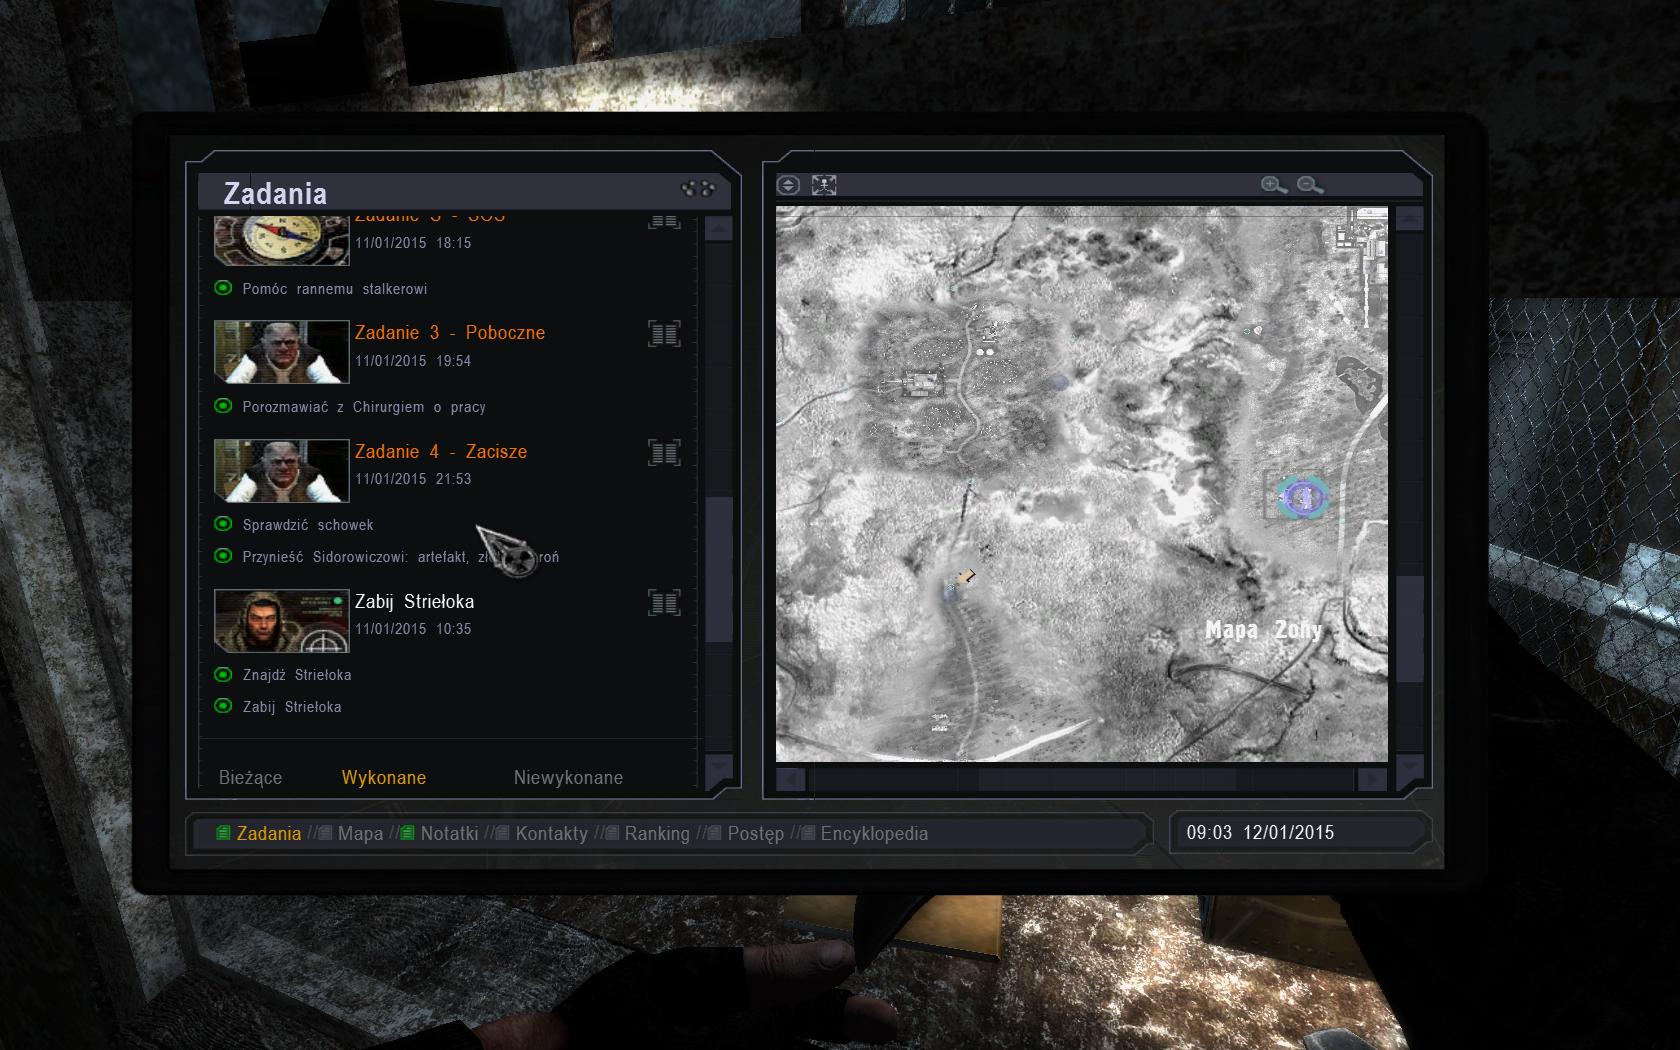Click the task list scrollbar thumb
The height and width of the screenshot is (1050, 1680).
coord(719,569)
